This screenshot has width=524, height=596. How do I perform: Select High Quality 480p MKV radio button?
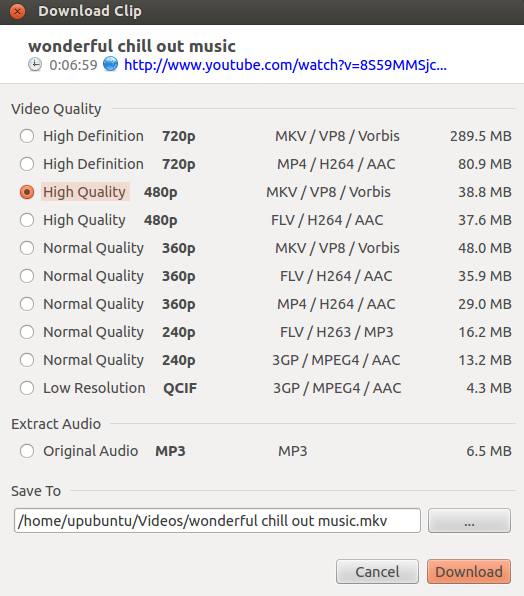[x=27, y=192]
